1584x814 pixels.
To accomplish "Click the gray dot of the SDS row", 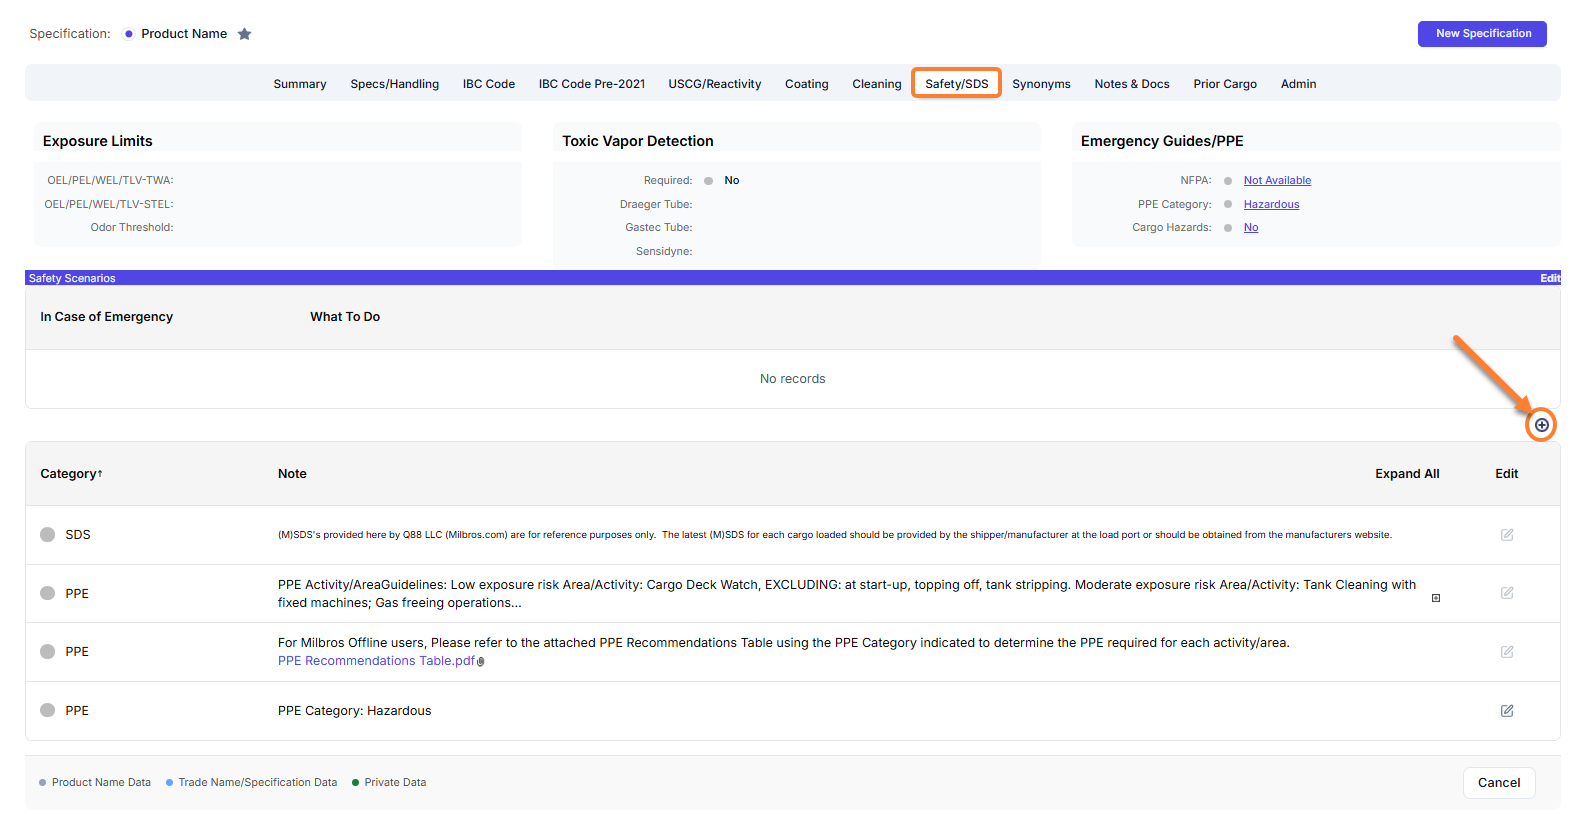I will coord(47,535).
